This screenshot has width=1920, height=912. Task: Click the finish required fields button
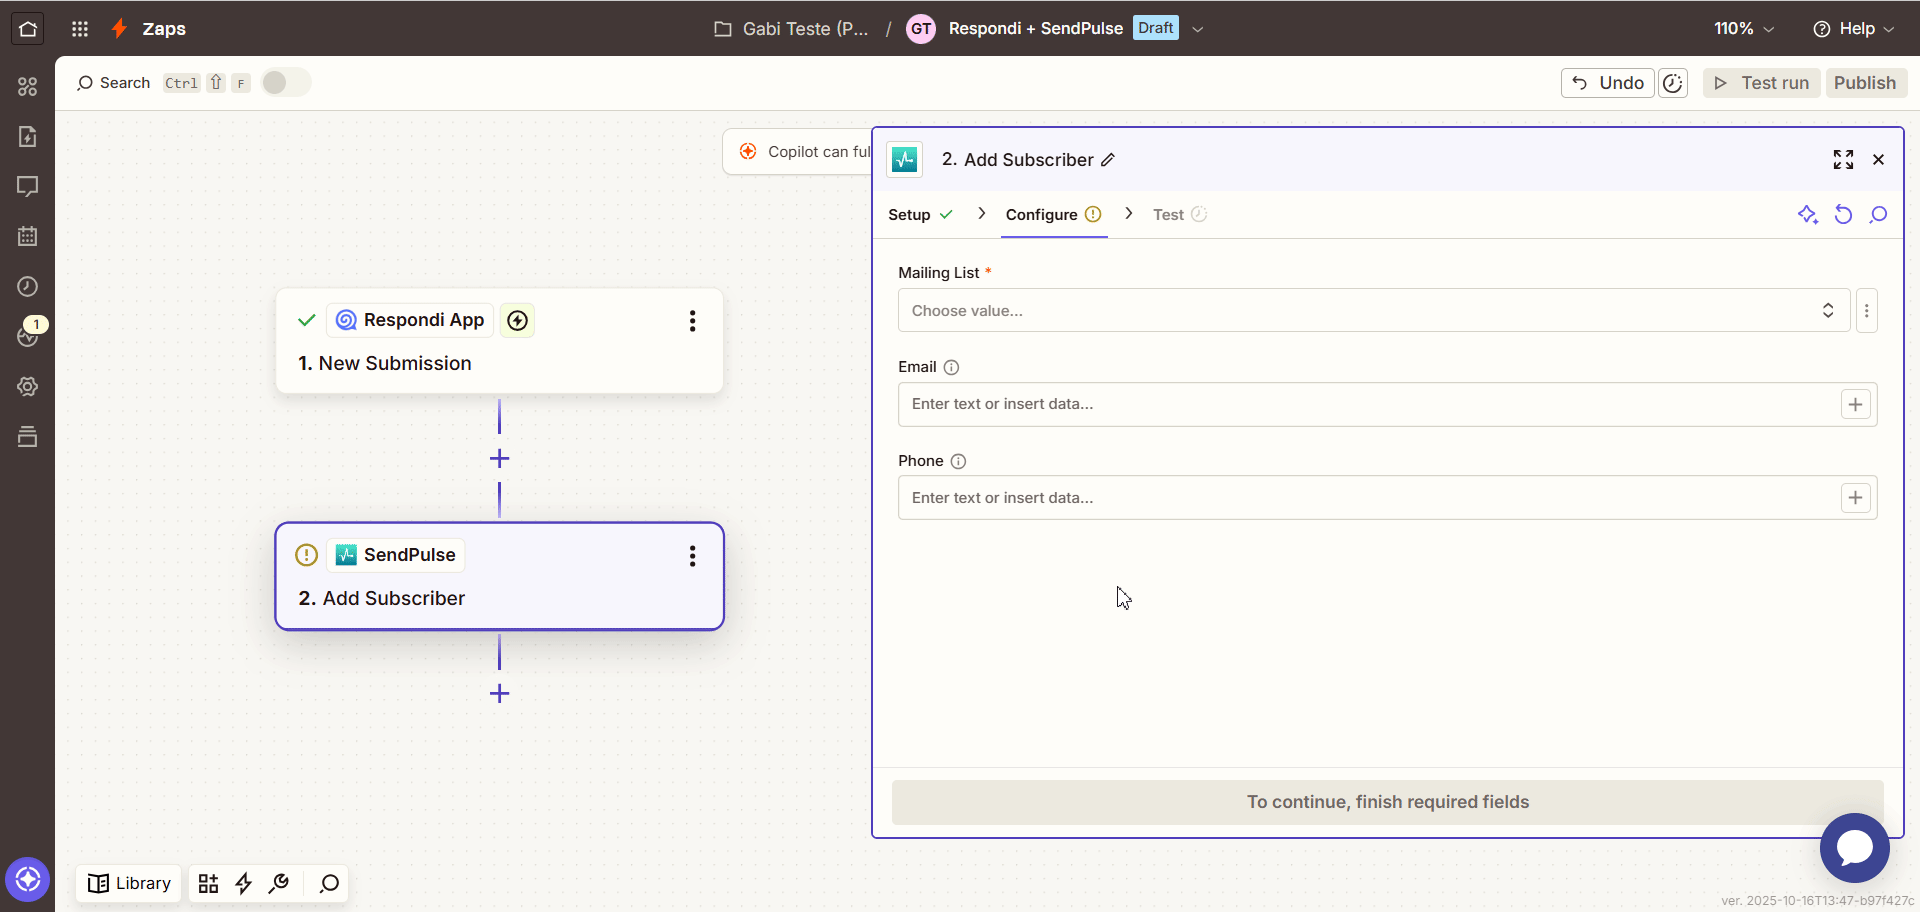[1387, 802]
